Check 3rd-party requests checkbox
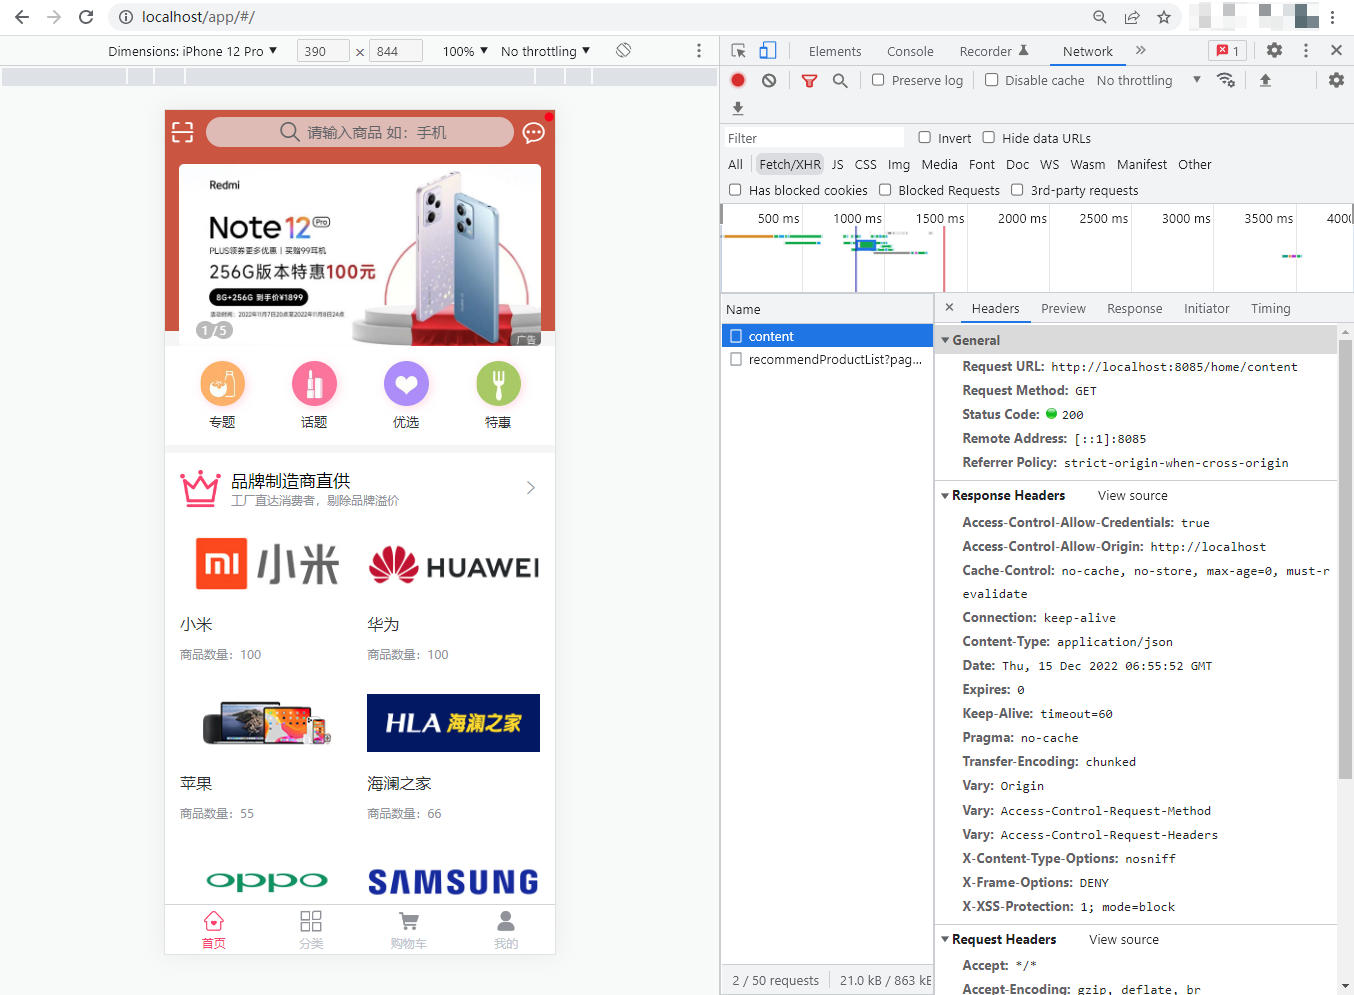The image size is (1354, 995). [x=1017, y=190]
